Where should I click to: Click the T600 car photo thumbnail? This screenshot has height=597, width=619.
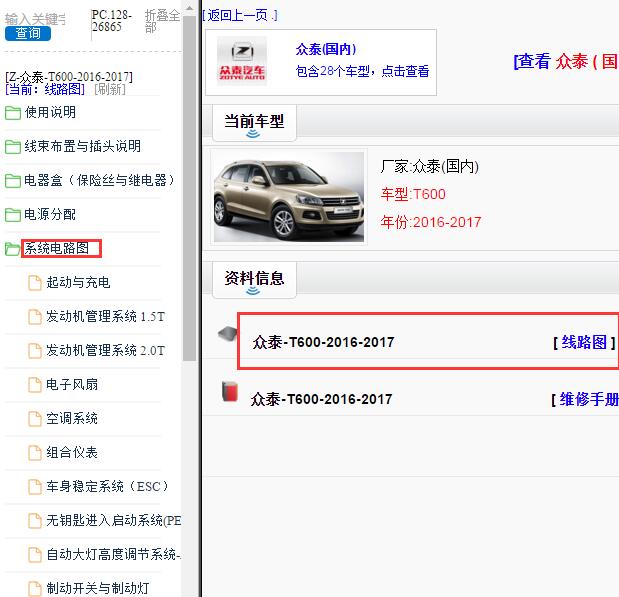coord(289,197)
